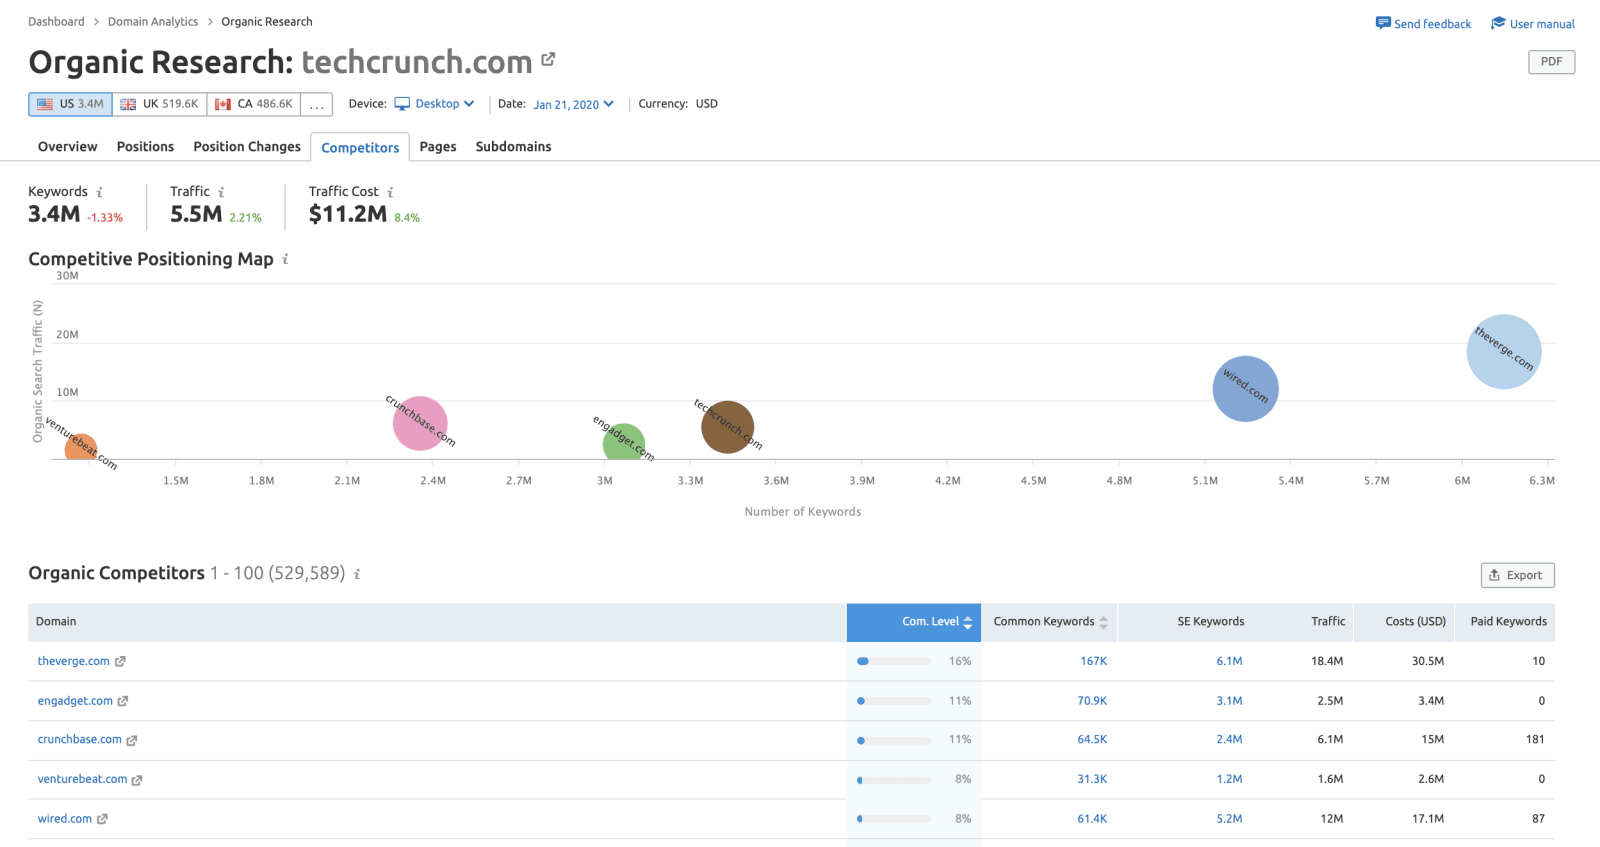This screenshot has width=1600, height=847.
Task: Click the User manual graduation cap icon
Action: click(x=1498, y=23)
